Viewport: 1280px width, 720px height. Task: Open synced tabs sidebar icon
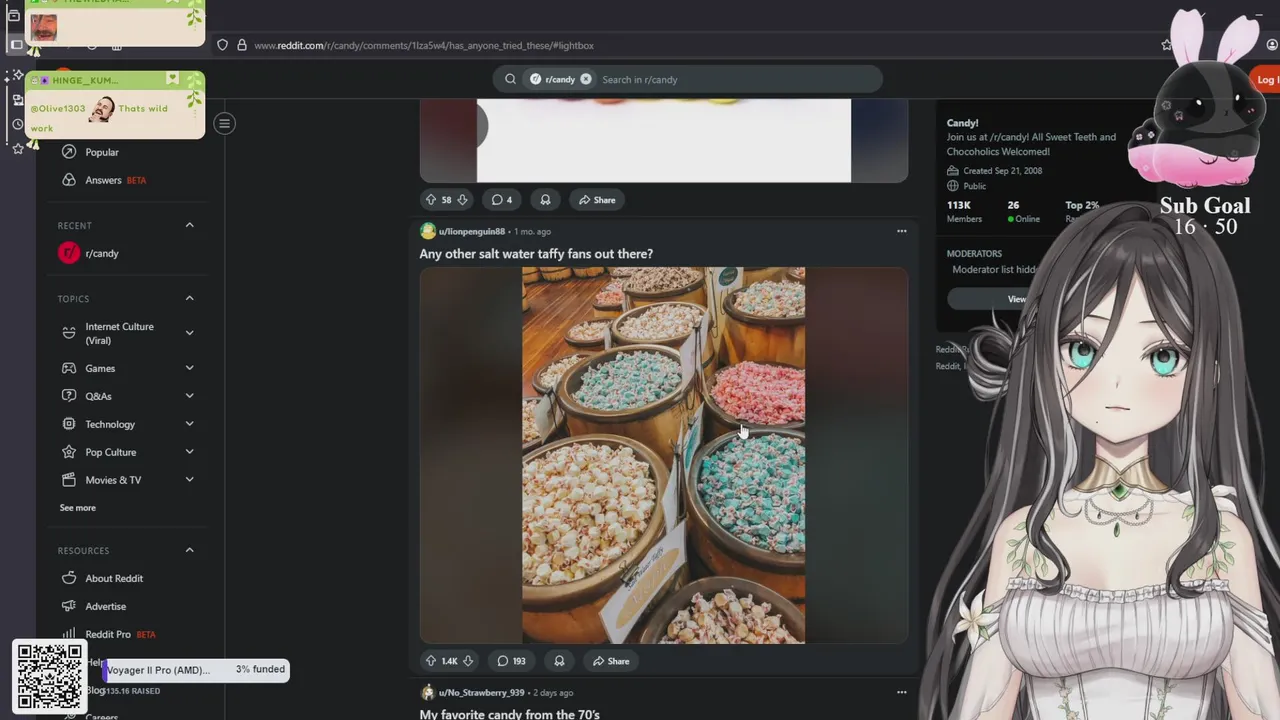16,99
